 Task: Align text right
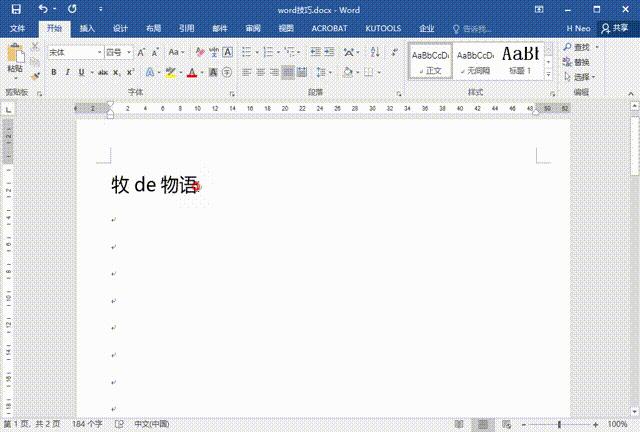coord(274,73)
